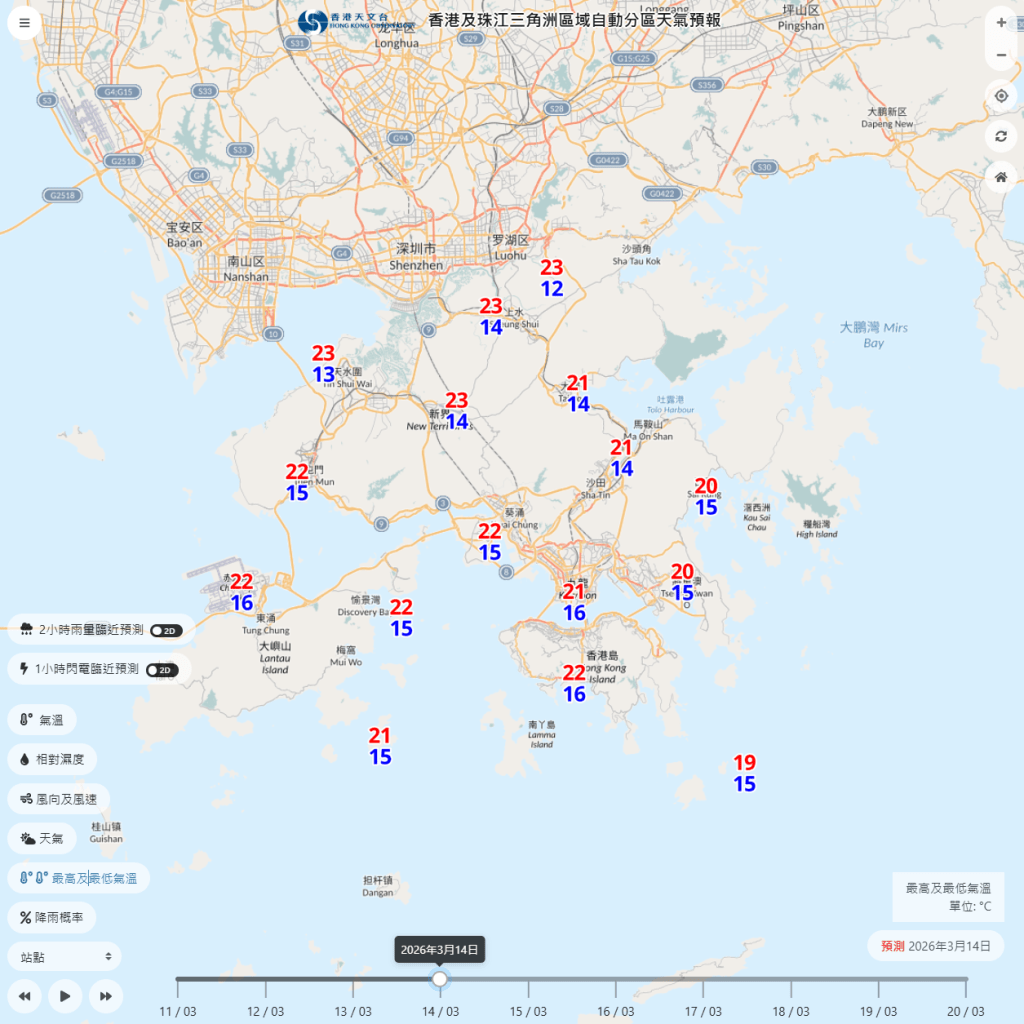Zoom out using the minus map icon

coord(1000,54)
